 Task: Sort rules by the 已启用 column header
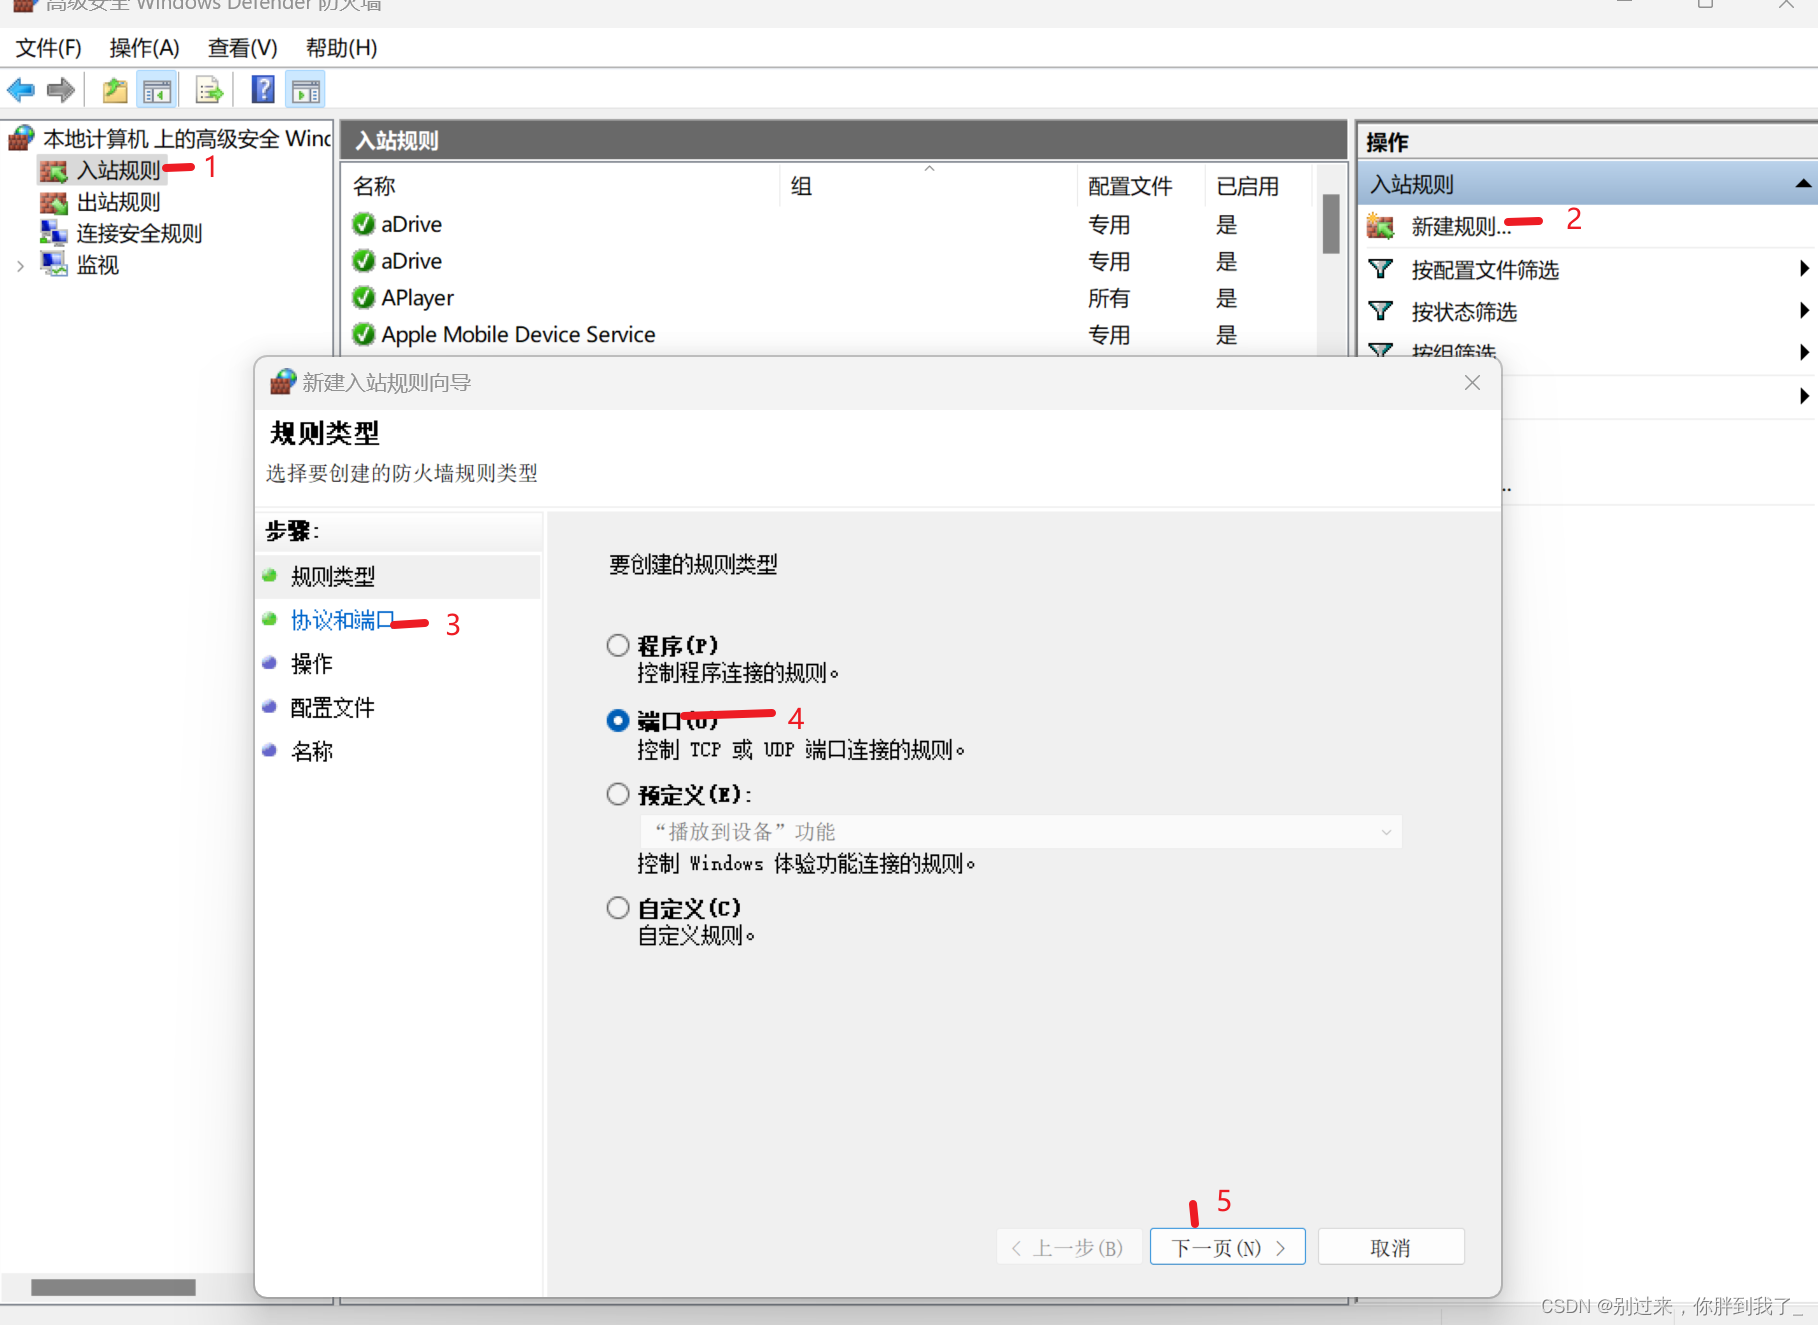point(1258,186)
